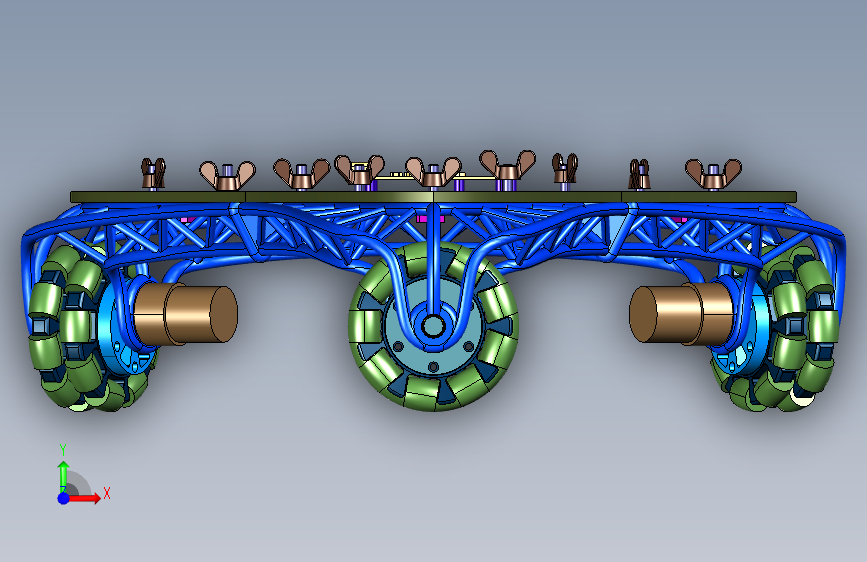Select the axle hub of the center wheel
The image size is (867, 562).
[433, 326]
